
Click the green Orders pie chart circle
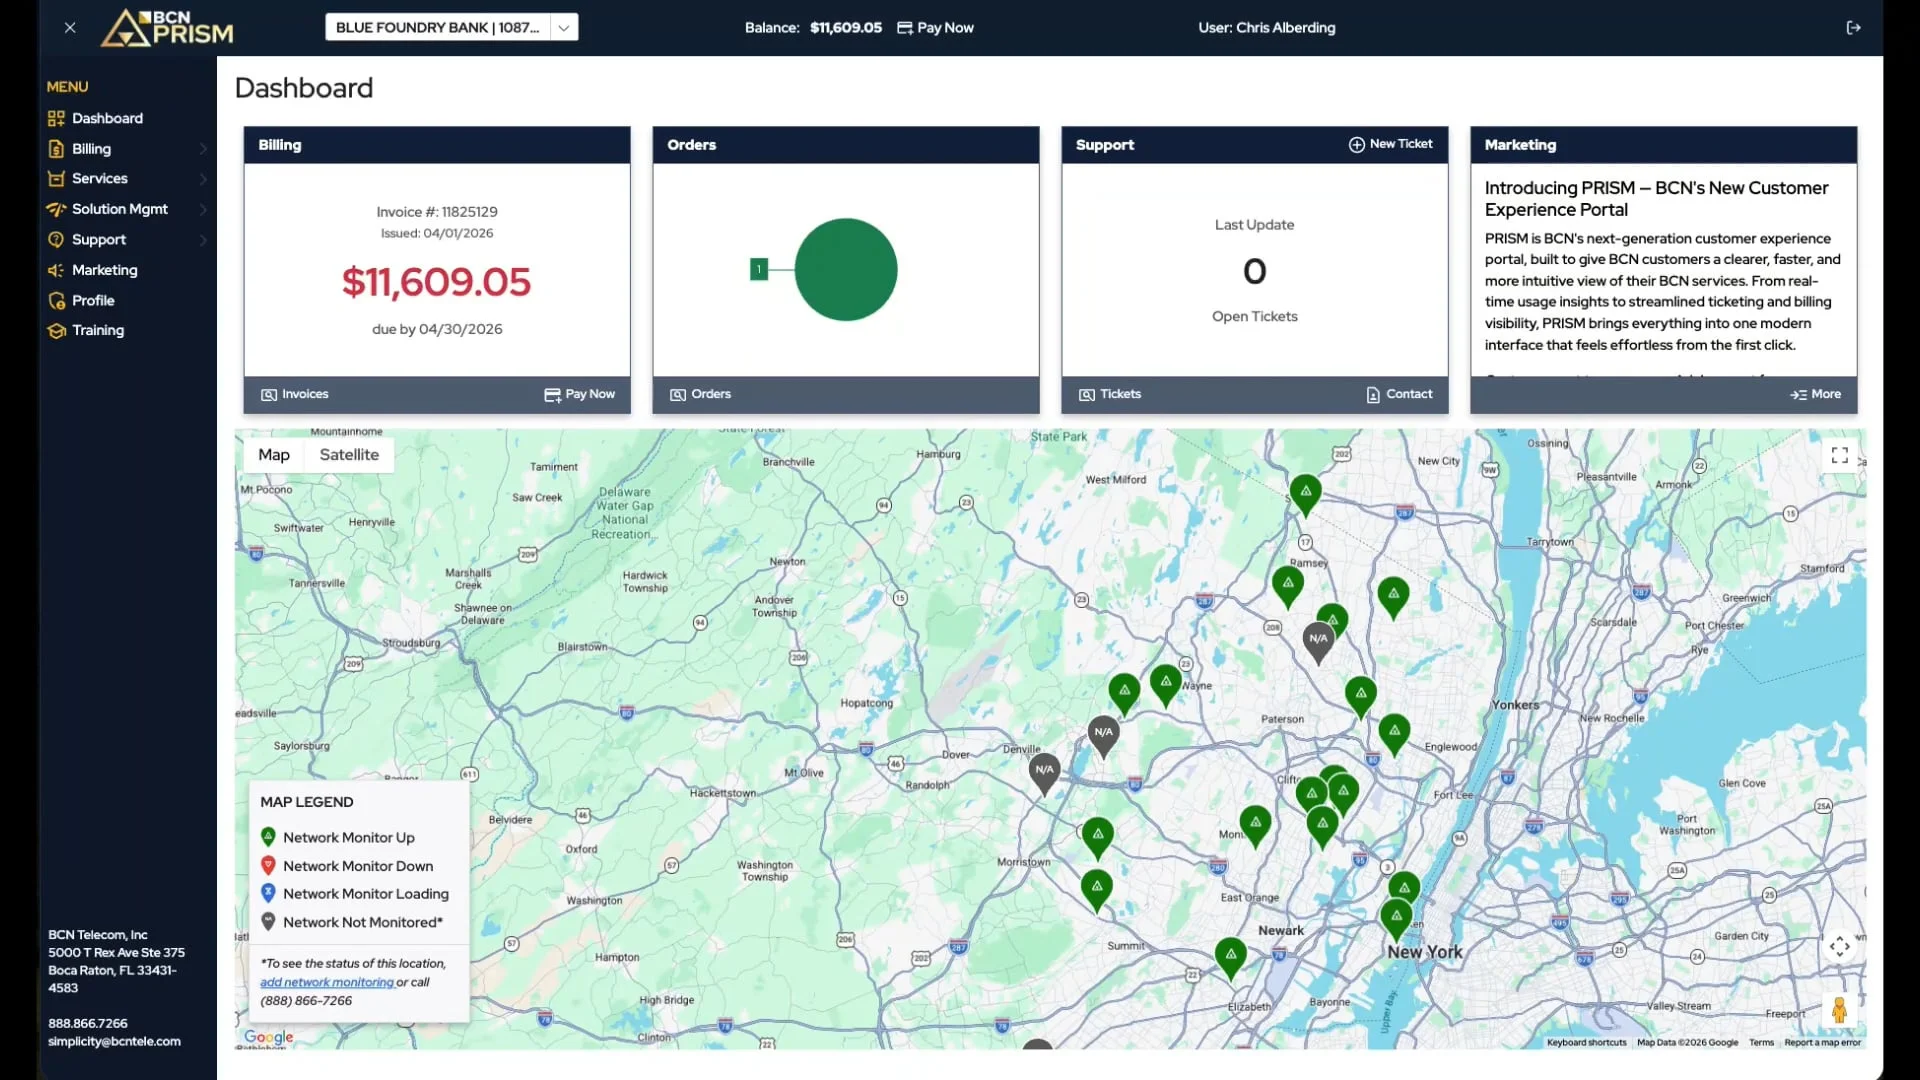846,270
